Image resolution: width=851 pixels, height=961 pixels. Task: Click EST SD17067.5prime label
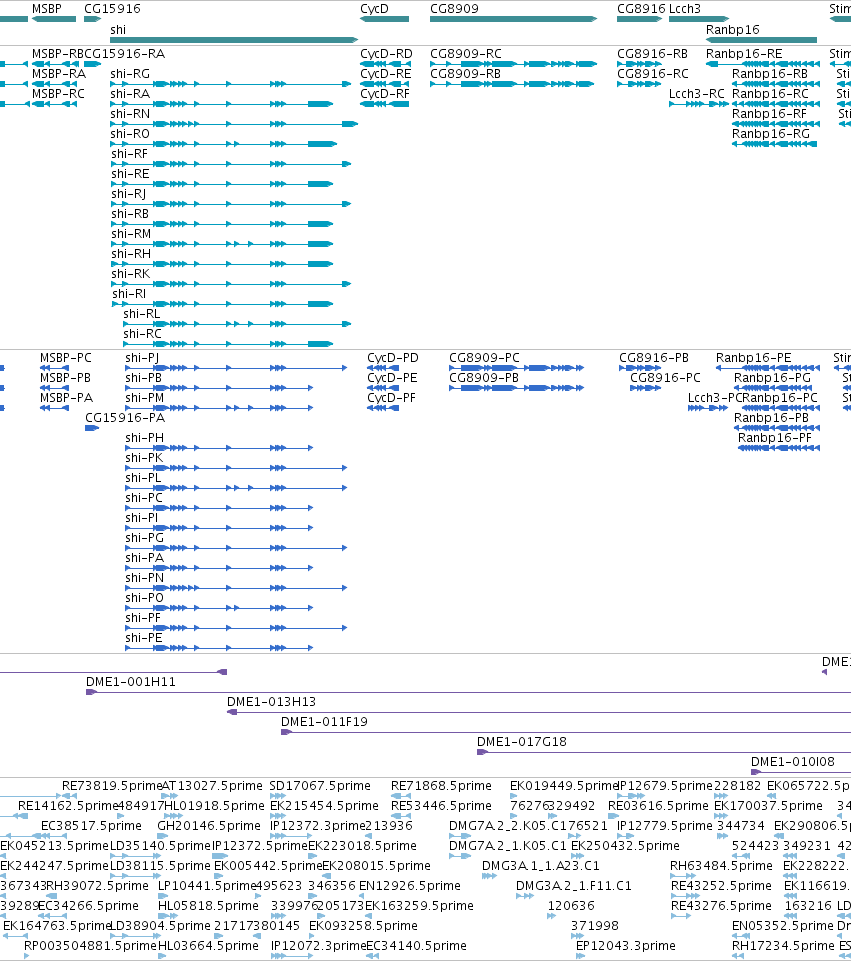320,786
